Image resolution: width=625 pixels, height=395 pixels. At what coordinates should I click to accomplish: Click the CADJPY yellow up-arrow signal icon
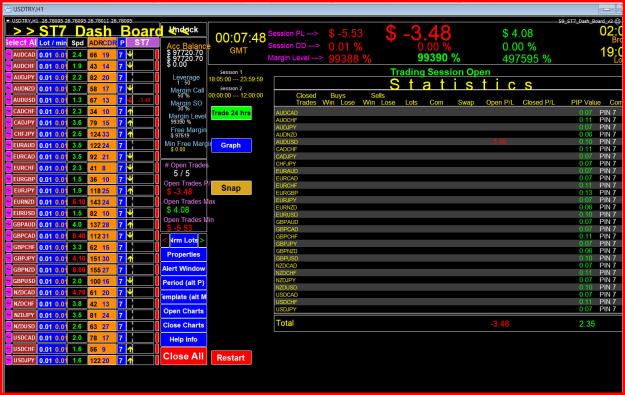coord(130,122)
